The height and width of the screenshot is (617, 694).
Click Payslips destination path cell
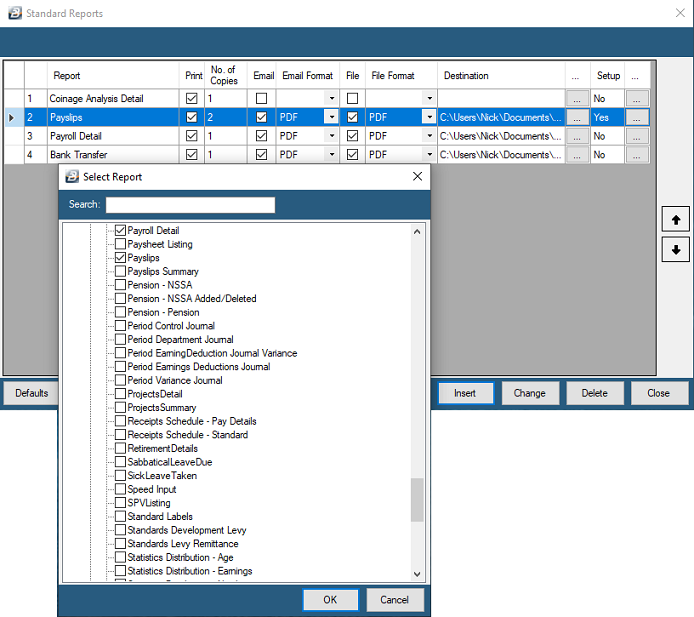tap(501, 117)
